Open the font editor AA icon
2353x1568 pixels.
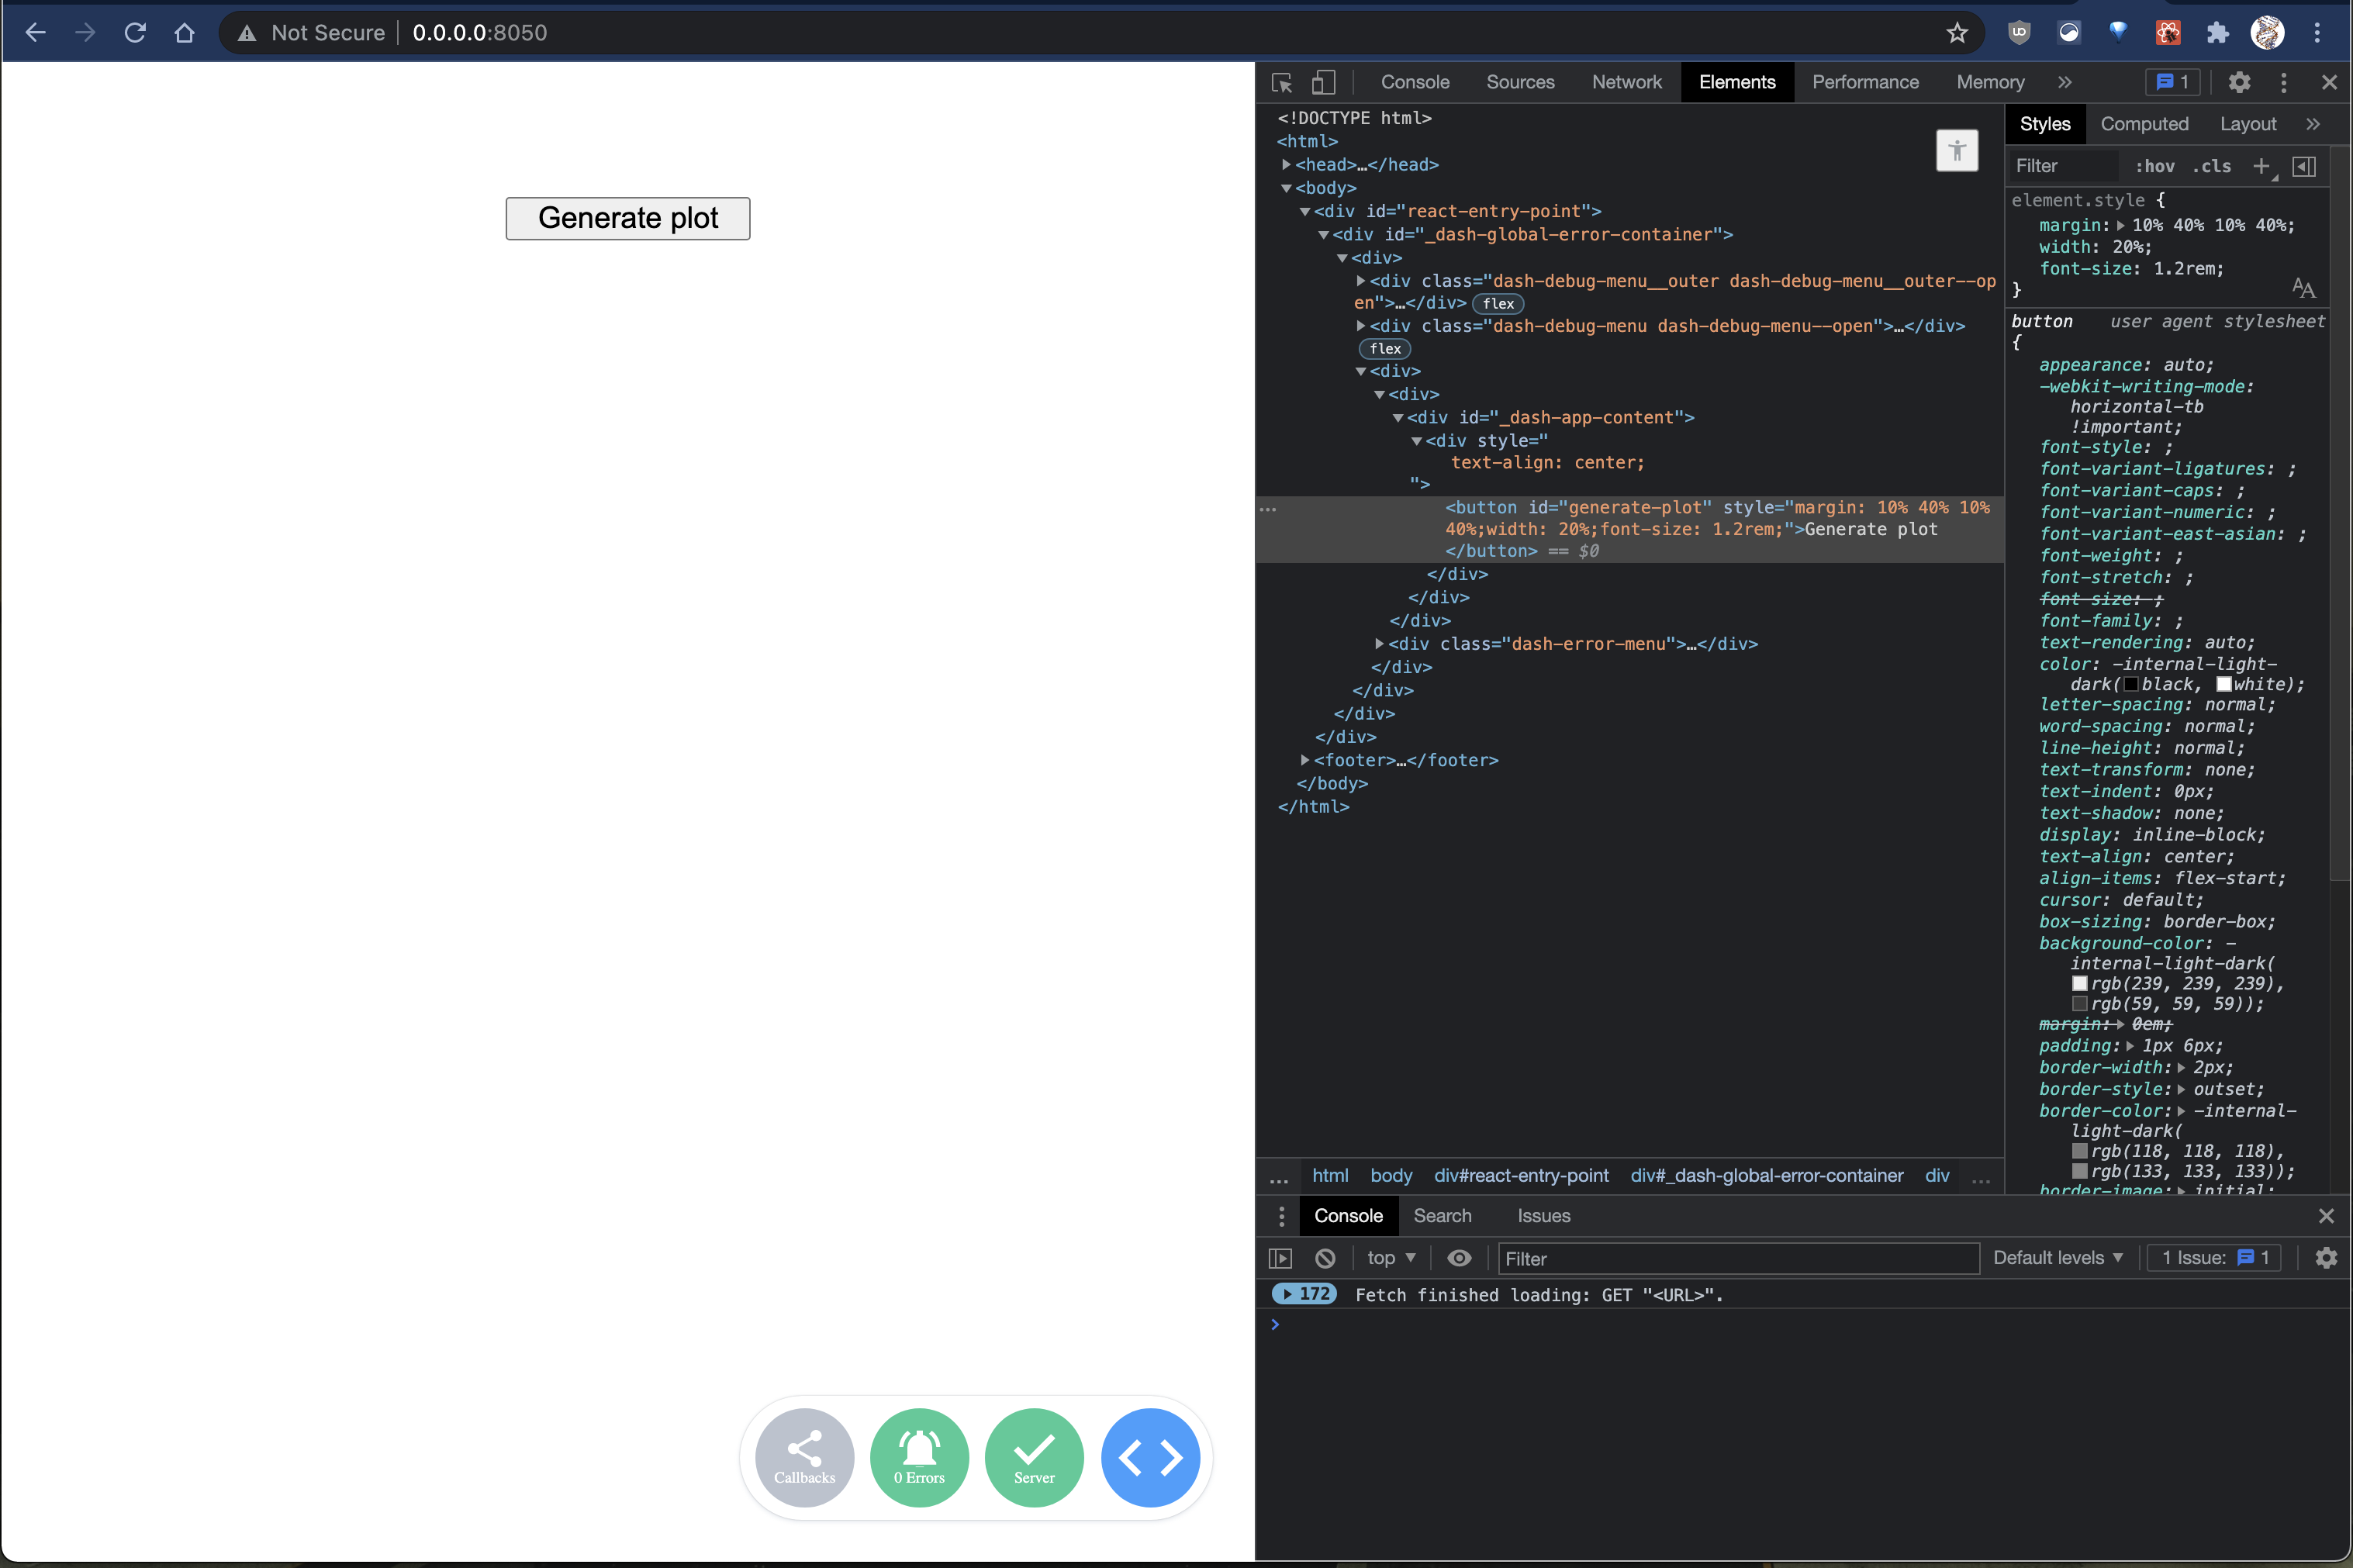point(2303,288)
